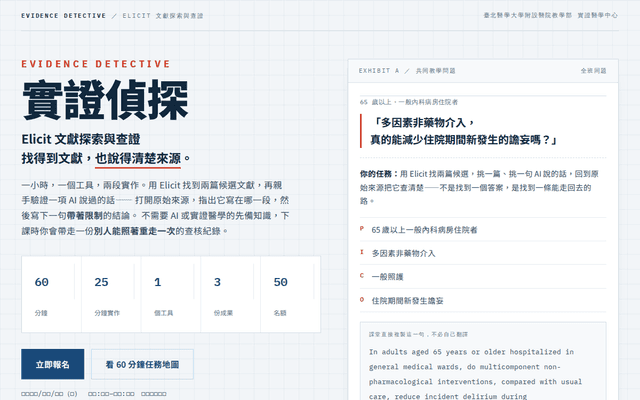This screenshot has width=640, height=400.
Task: Select the P row 65 歲以上一般內科病房住院者
Action: coord(483,229)
